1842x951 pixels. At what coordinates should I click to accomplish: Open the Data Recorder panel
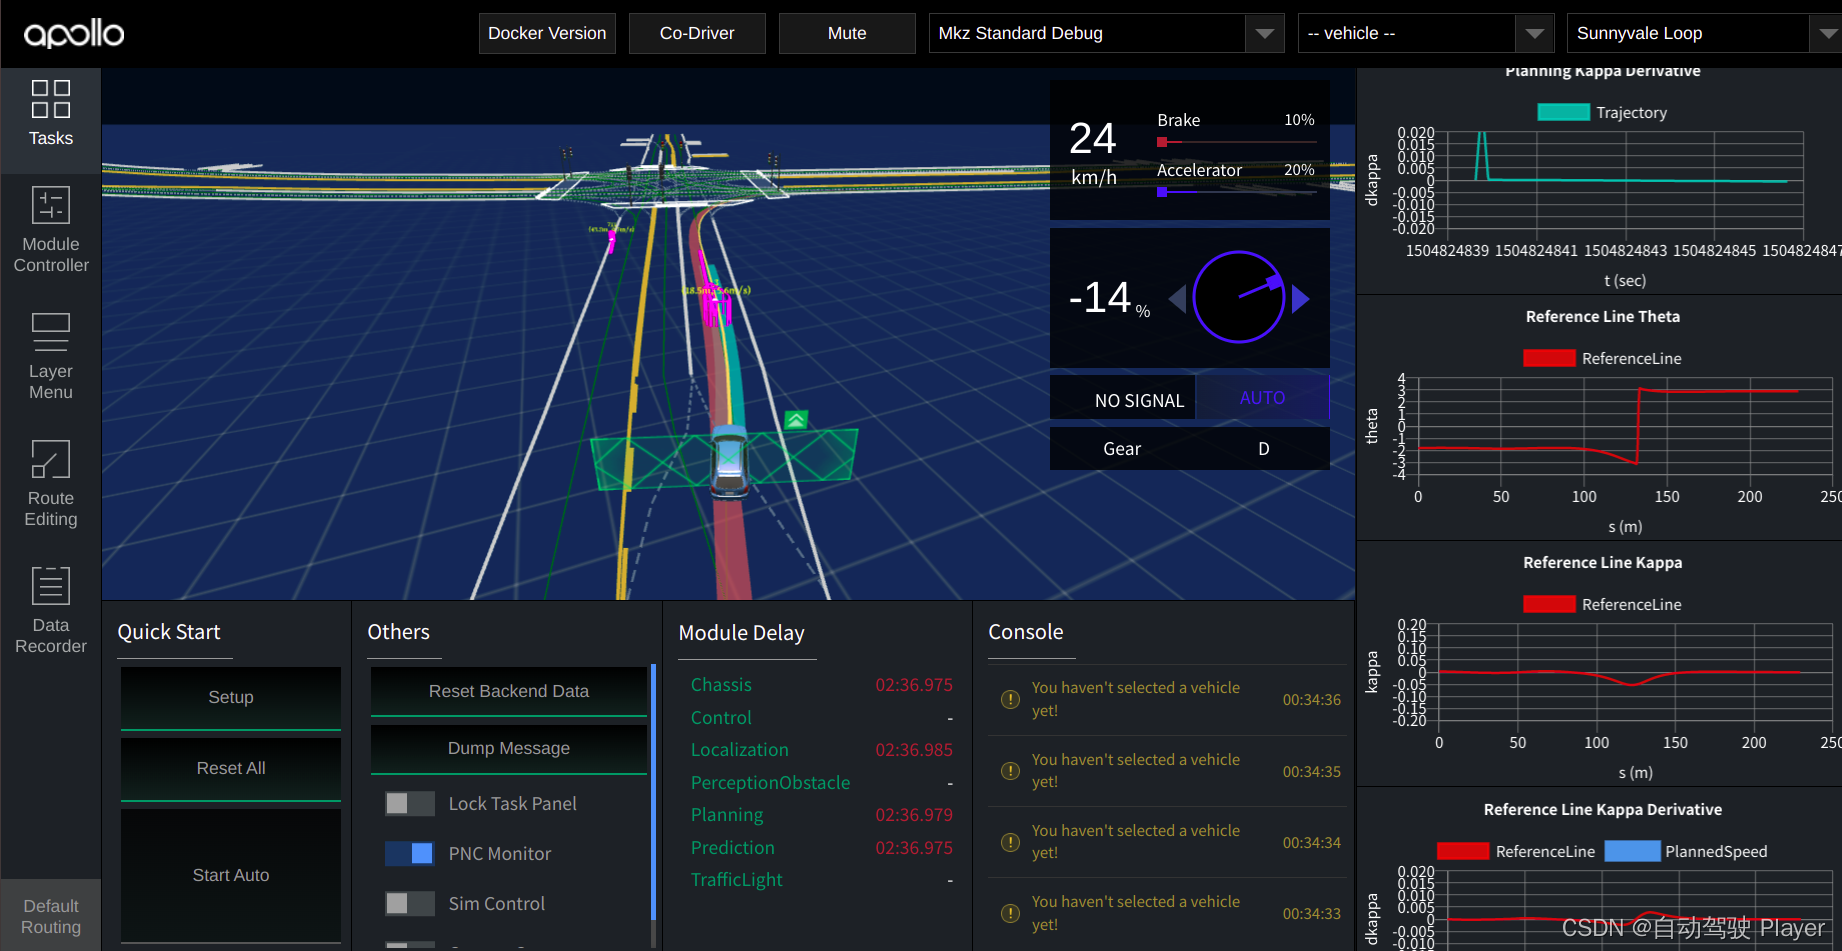(50, 610)
